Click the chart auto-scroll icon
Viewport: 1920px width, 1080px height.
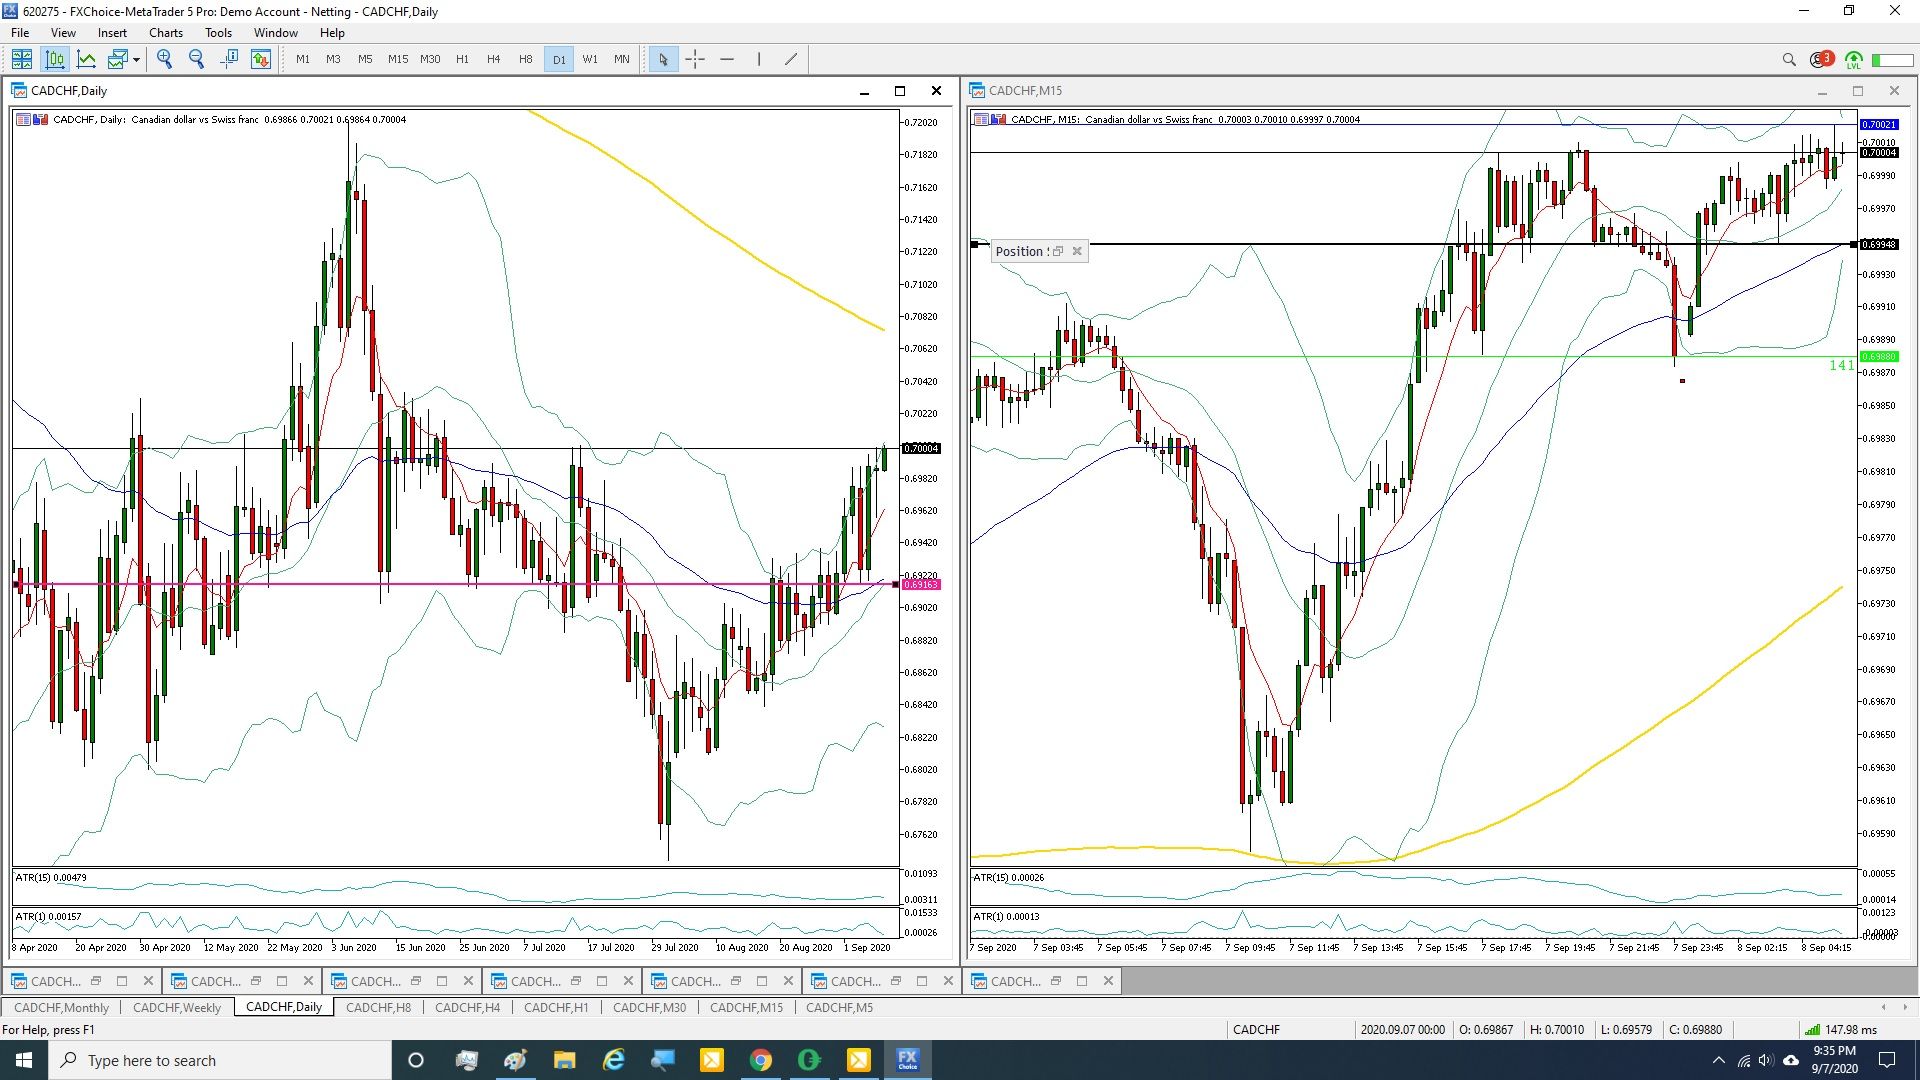[229, 59]
